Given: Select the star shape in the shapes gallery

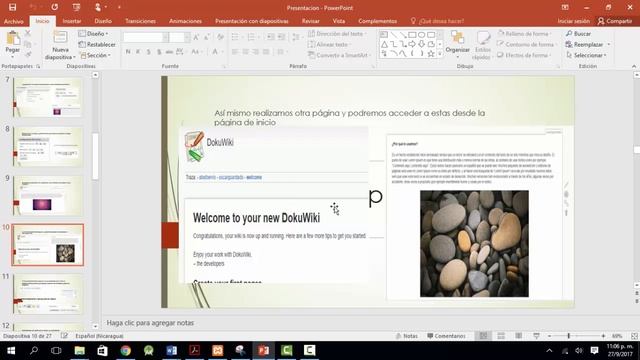Looking at the screenshot, I should point(431,53).
